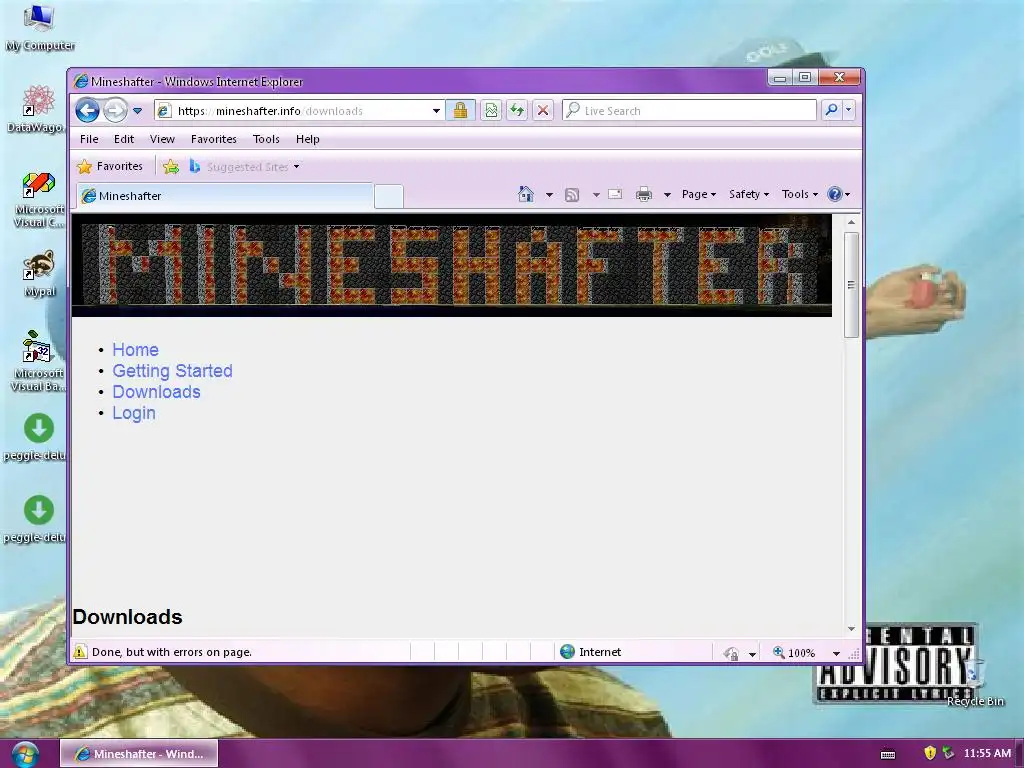Click the My Computer desktop icon
1024x768 pixels.
(x=39, y=27)
